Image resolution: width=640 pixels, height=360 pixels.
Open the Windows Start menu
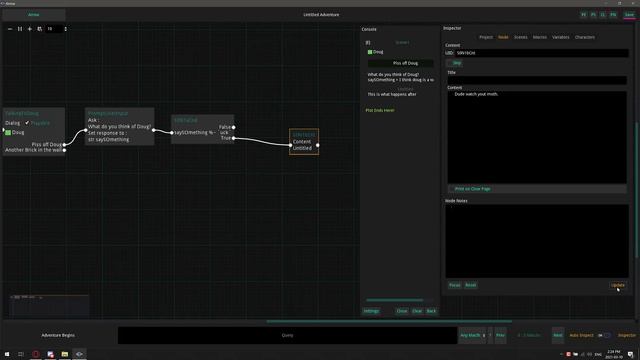point(7,354)
